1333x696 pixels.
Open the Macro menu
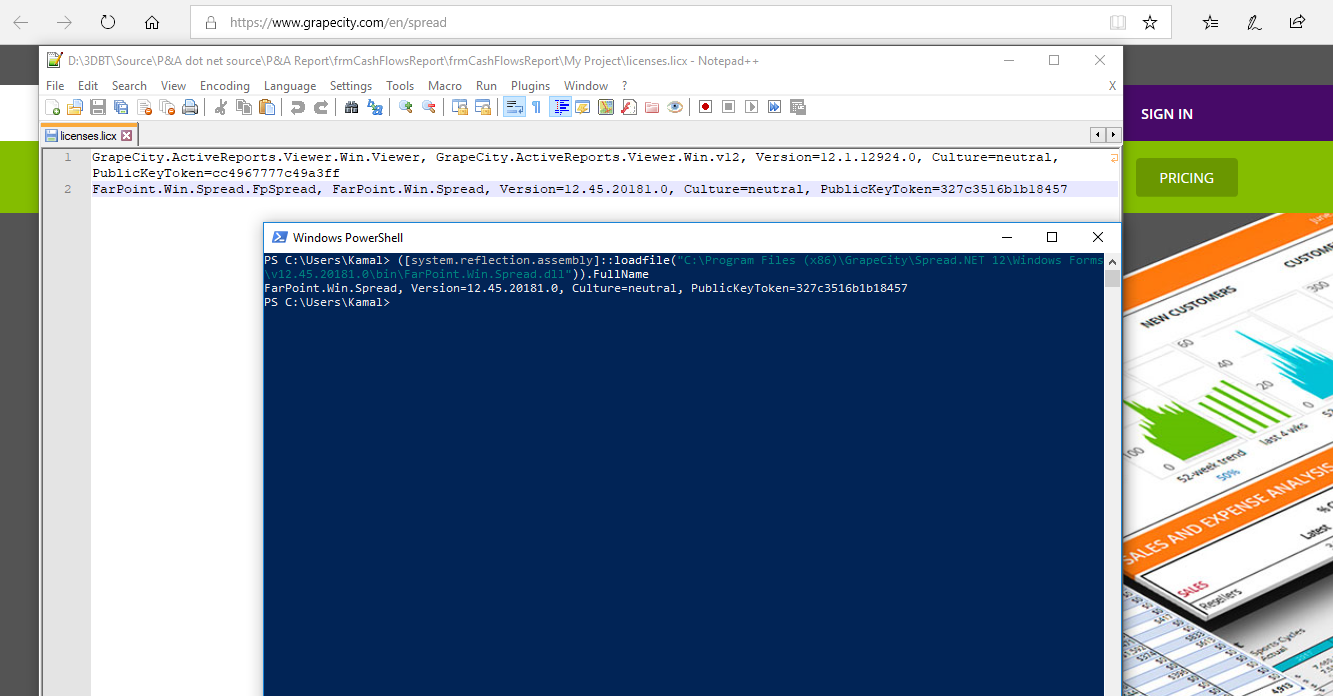point(445,86)
